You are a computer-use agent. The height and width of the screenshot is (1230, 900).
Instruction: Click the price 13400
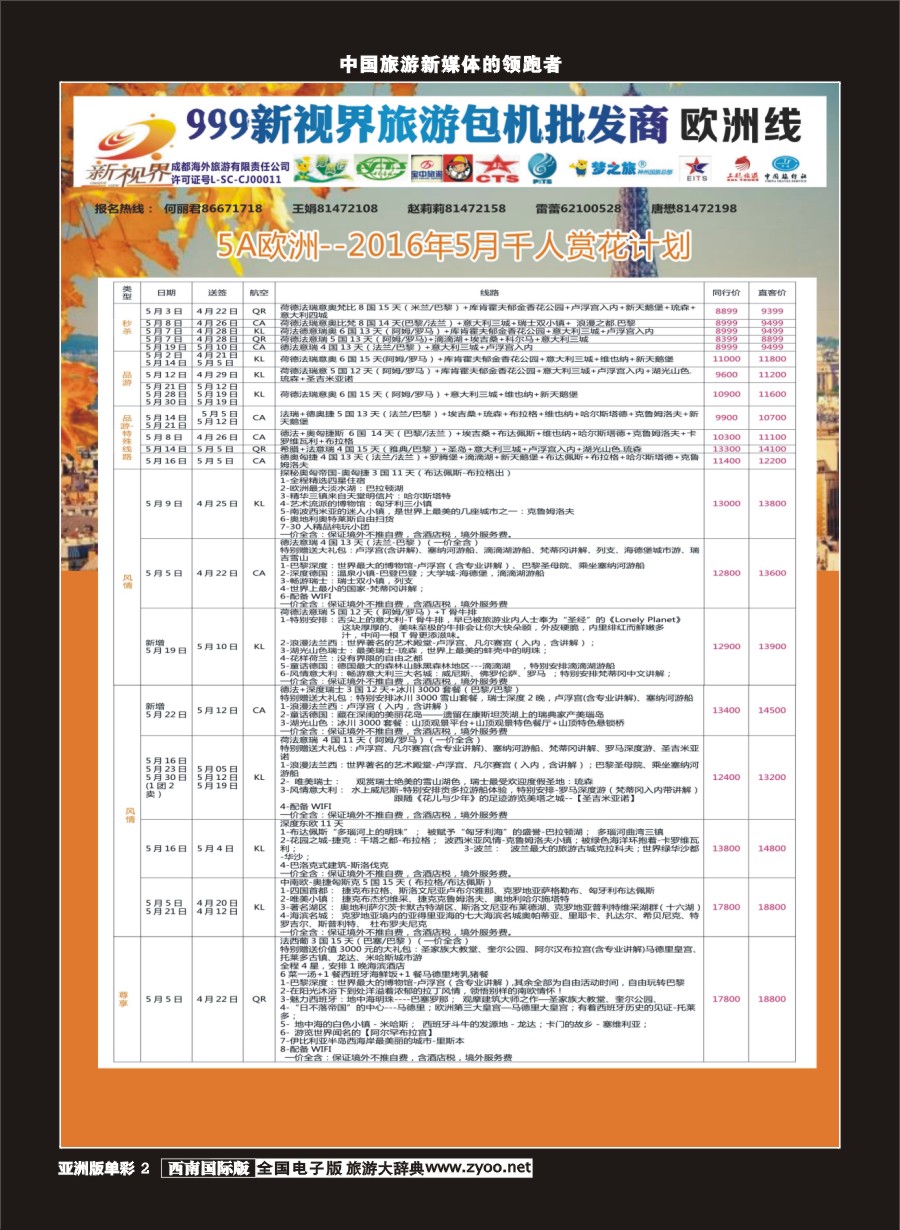pos(726,710)
